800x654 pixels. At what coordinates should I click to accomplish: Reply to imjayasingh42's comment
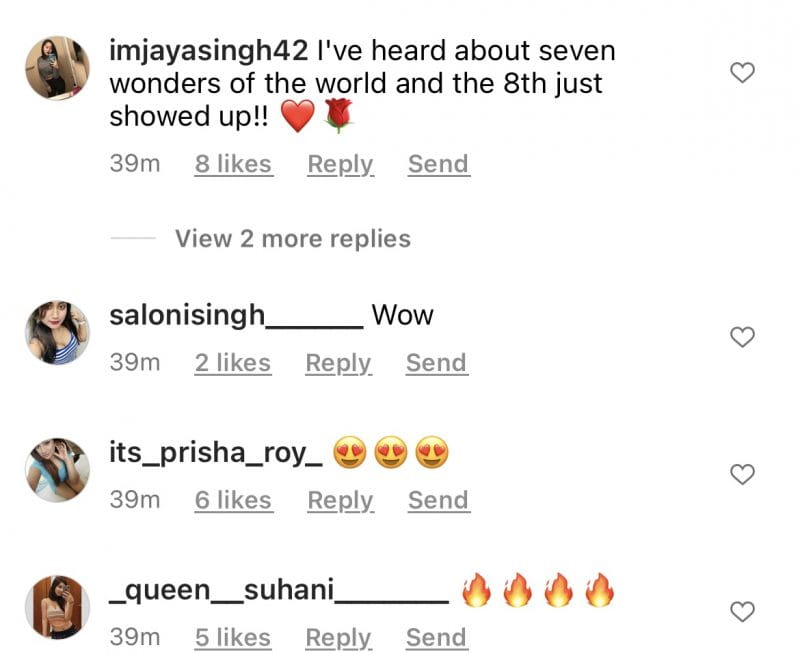(340, 165)
